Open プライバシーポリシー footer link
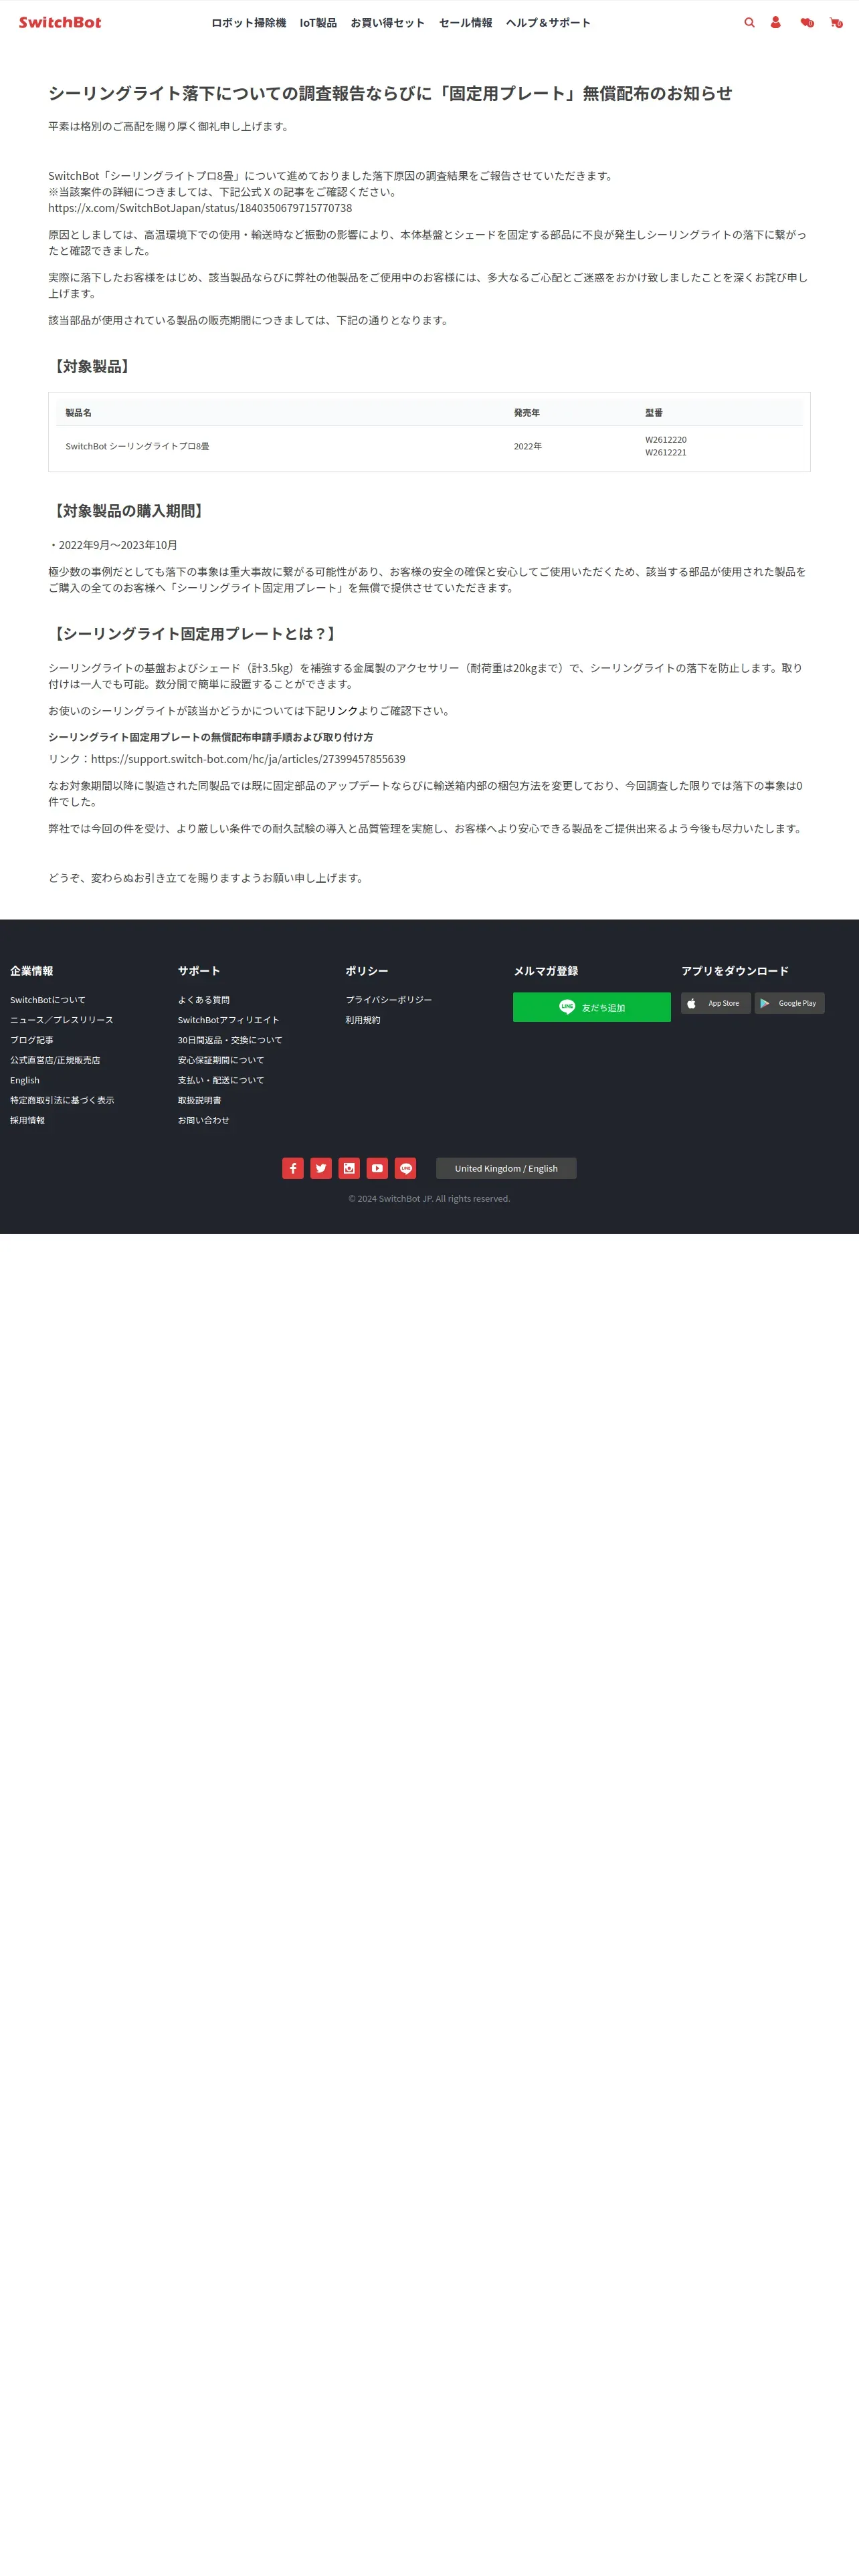 point(389,1000)
